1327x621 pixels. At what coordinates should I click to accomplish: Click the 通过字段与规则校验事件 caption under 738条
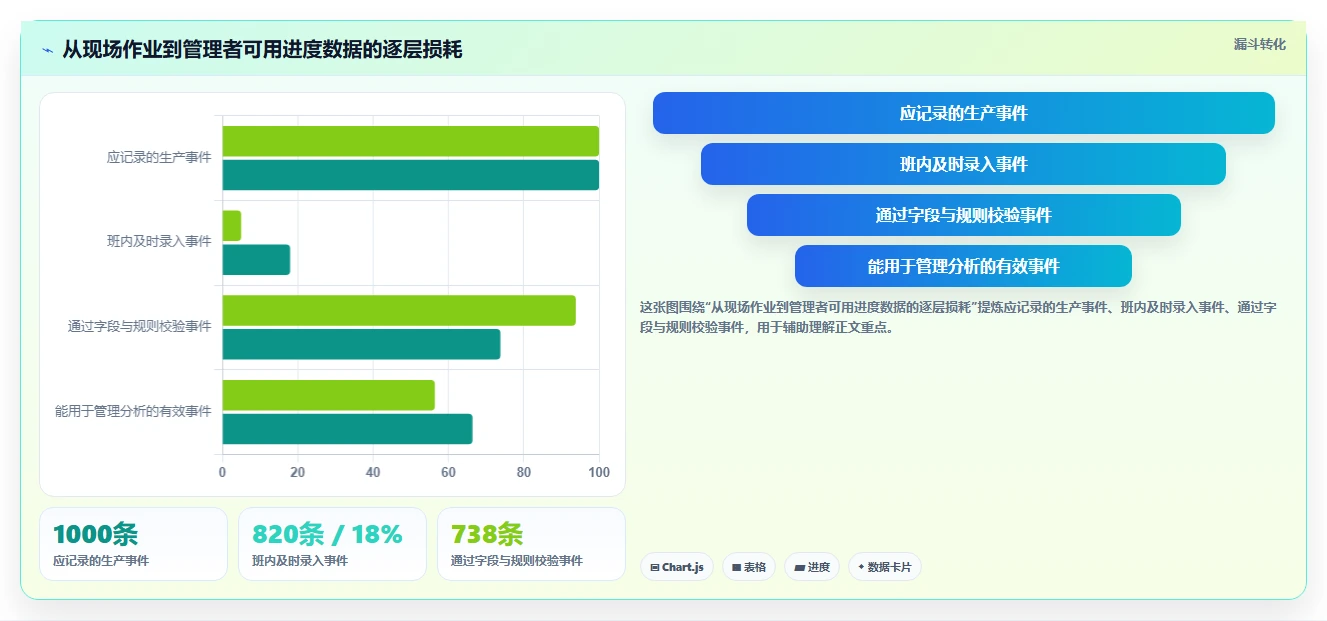(x=517, y=561)
